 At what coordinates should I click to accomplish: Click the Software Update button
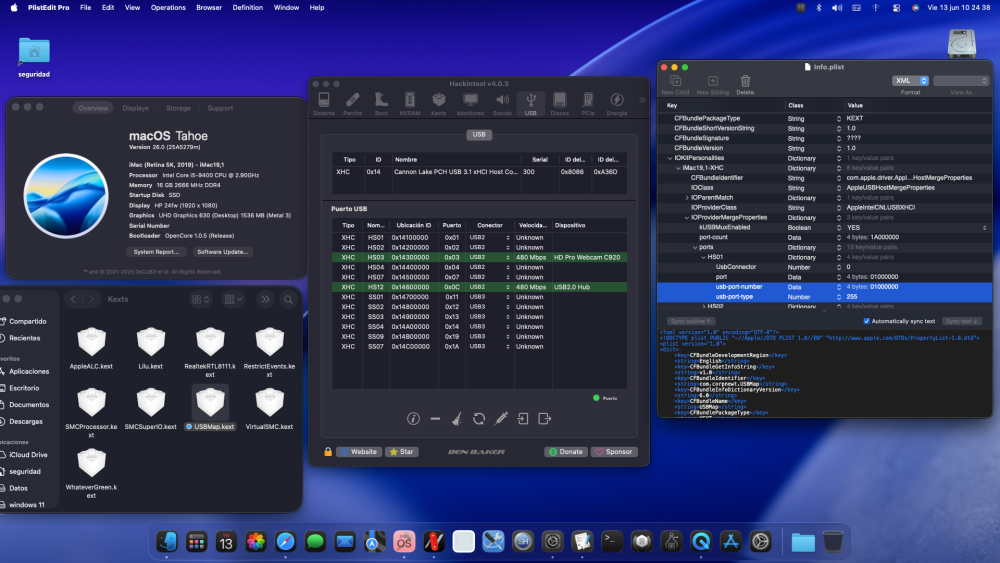pos(223,252)
